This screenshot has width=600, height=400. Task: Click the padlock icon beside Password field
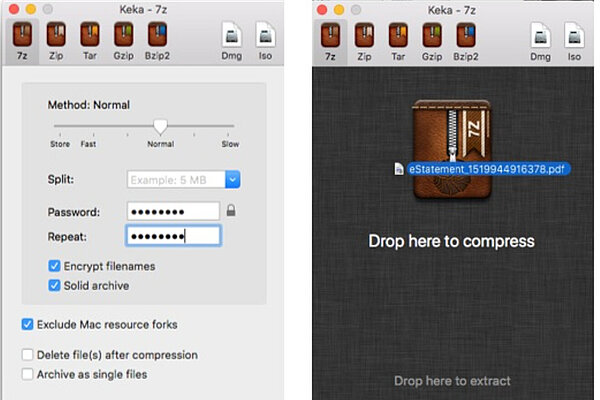coord(231,210)
